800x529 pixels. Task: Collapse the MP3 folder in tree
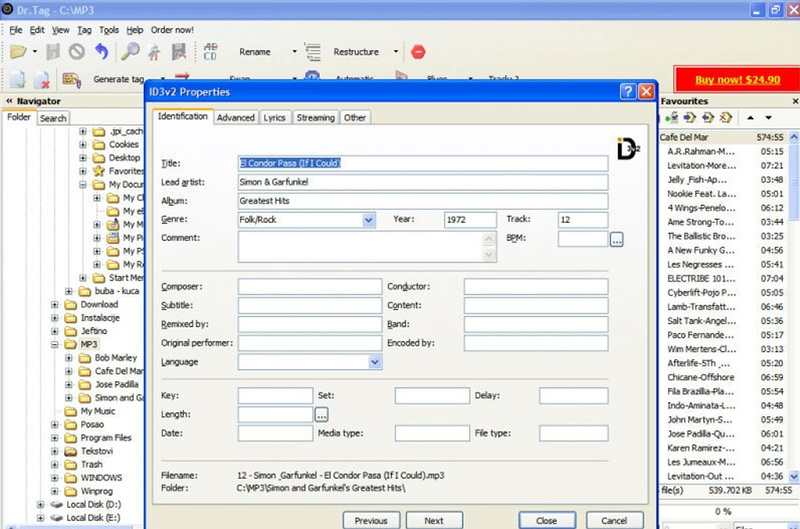(x=55, y=344)
